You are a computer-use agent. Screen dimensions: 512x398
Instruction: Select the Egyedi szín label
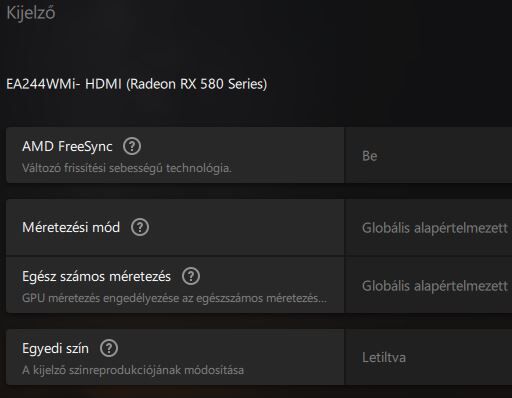point(55,349)
